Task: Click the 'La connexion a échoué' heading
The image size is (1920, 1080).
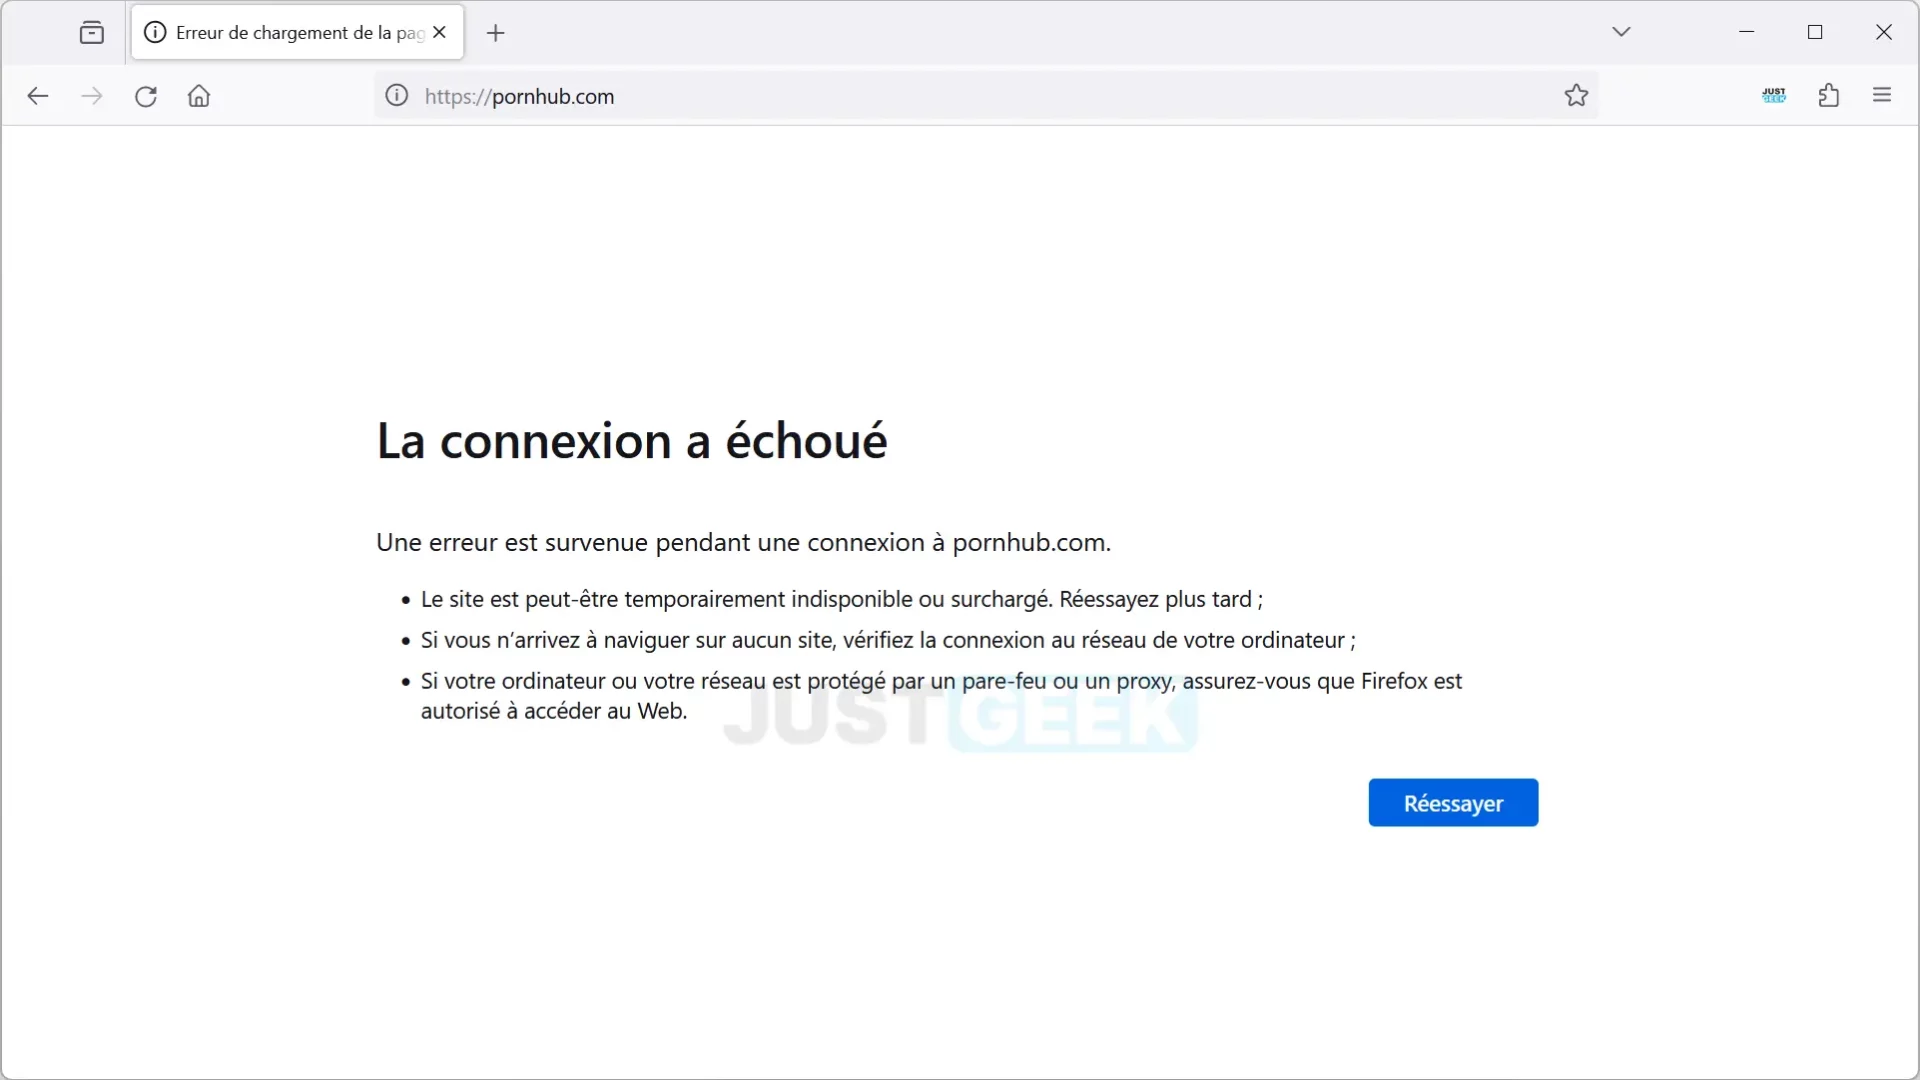Action: 631,441
